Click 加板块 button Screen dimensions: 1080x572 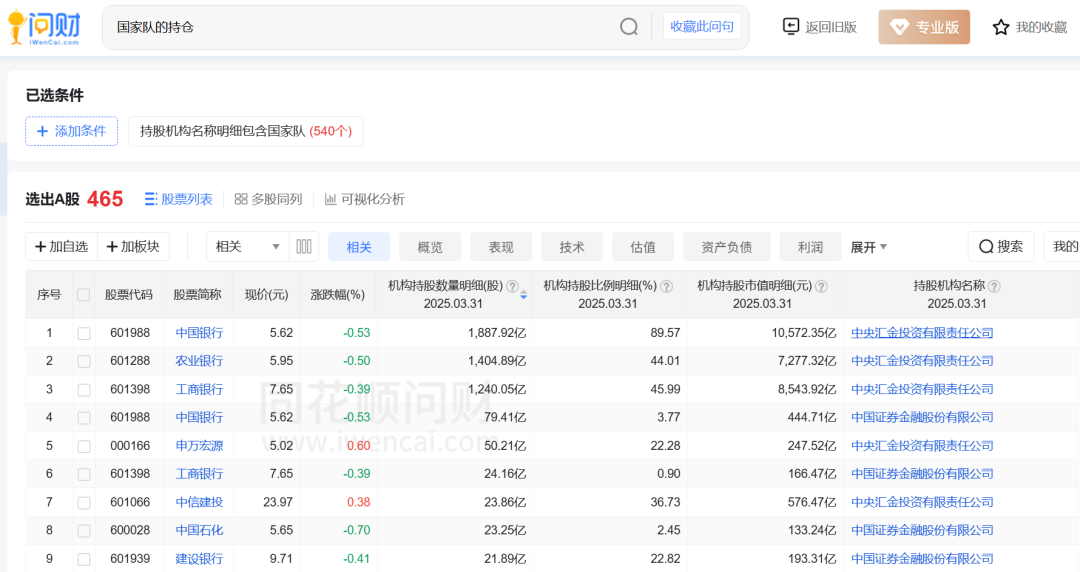(133, 247)
